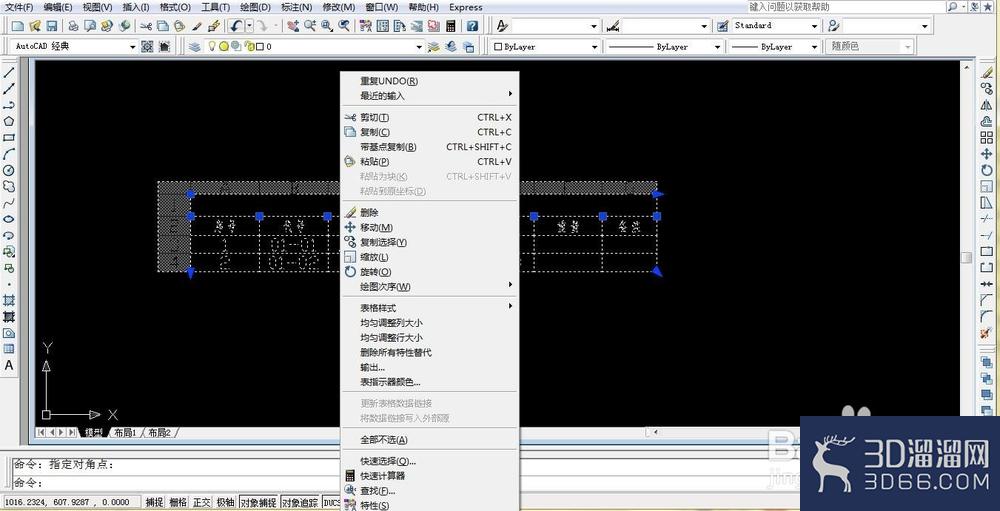Screen dimensions: 1000x511
Task: Open the Express menu
Action: (466, 7)
